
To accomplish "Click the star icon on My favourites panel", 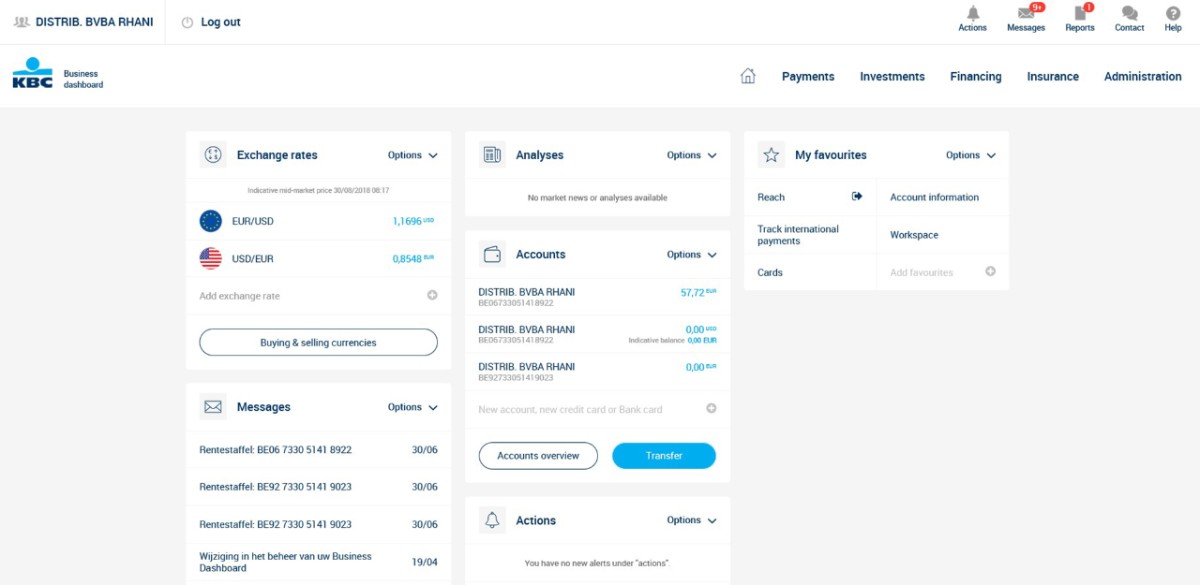I will 770,154.
